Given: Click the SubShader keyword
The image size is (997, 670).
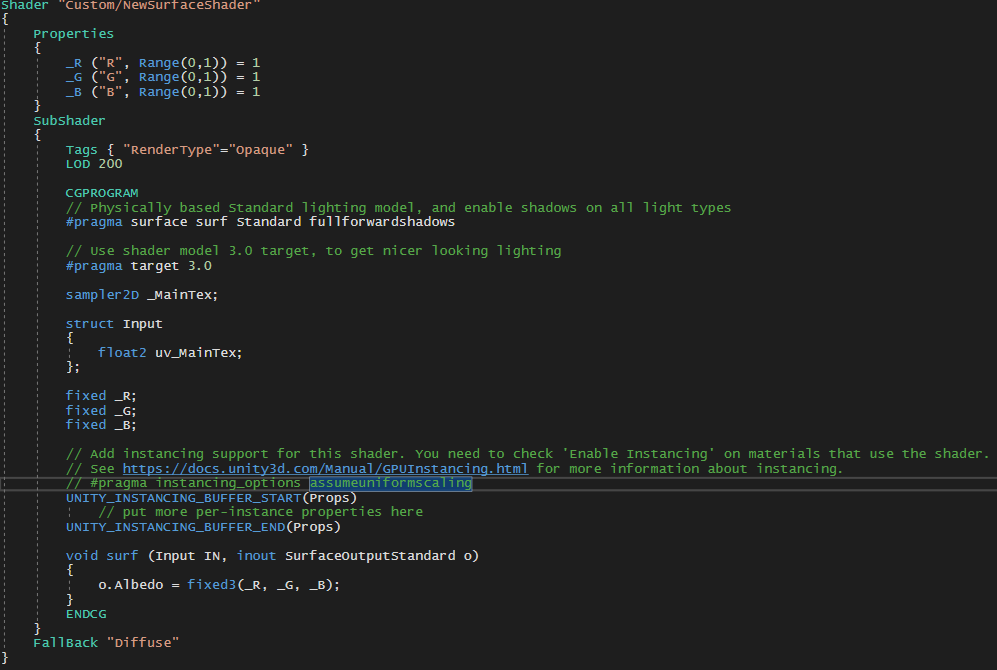Looking at the screenshot, I should pyautogui.click(x=69, y=121).
